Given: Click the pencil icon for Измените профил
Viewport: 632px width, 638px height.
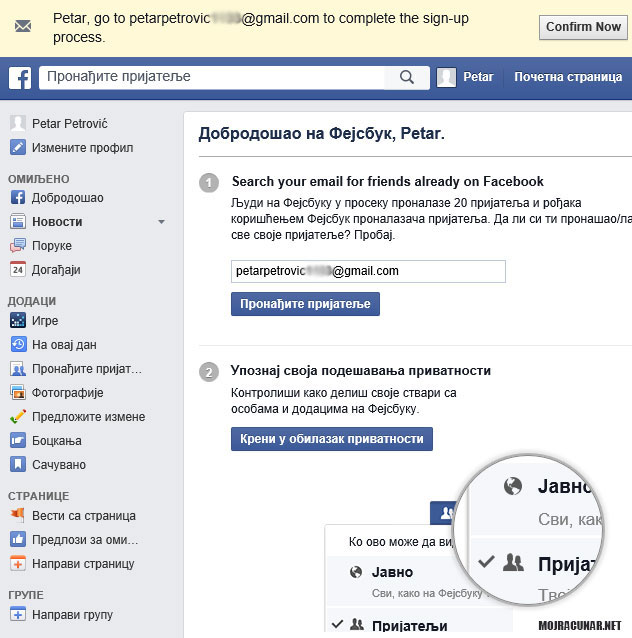Looking at the screenshot, I should (17, 147).
